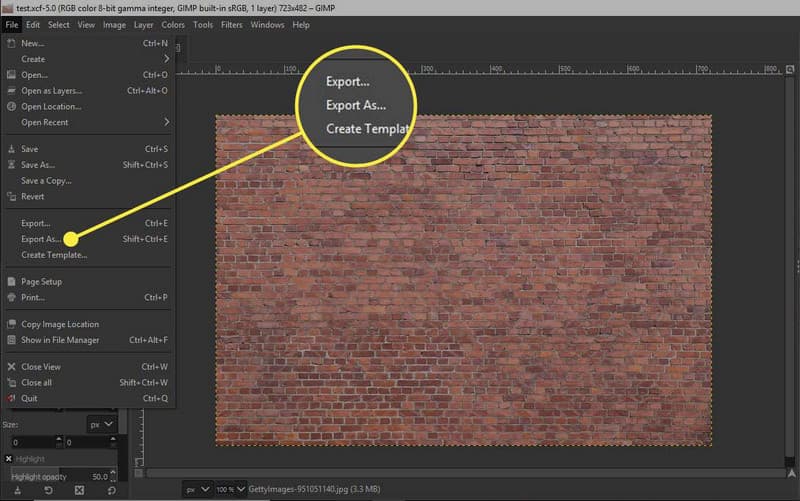The height and width of the screenshot is (501, 800).
Task: Choose New... in the File menu
Action: click(x=88, y=43)
